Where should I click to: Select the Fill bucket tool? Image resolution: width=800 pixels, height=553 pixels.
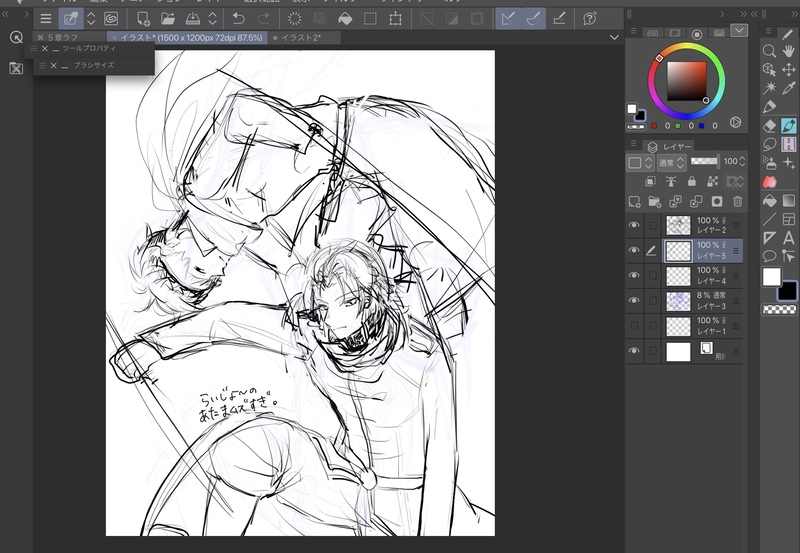tap(769, 200)
